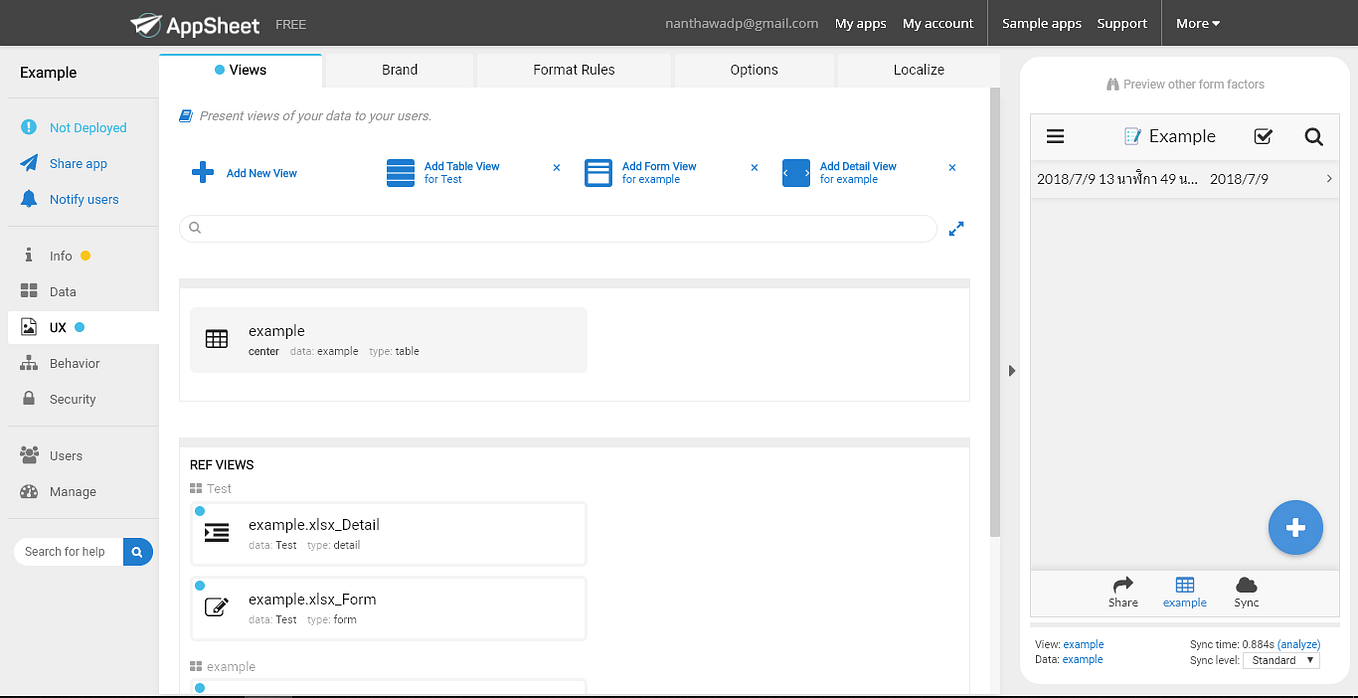Open the row chevron in preview list

pyautogui.click(x=1329, y=179)
